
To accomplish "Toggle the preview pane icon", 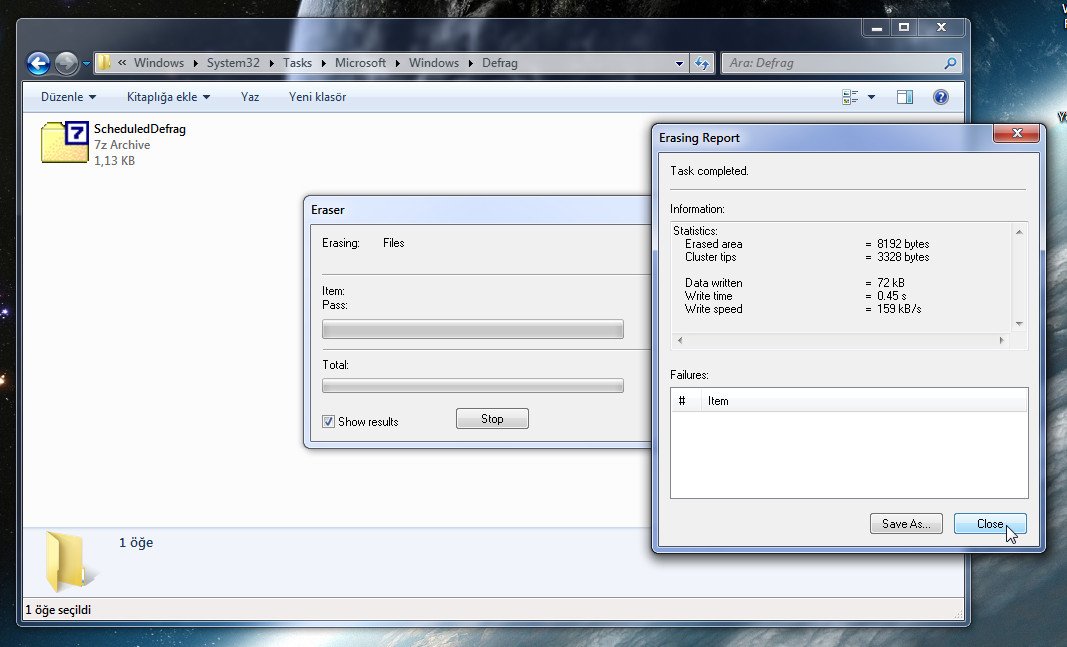I will 904,97.
